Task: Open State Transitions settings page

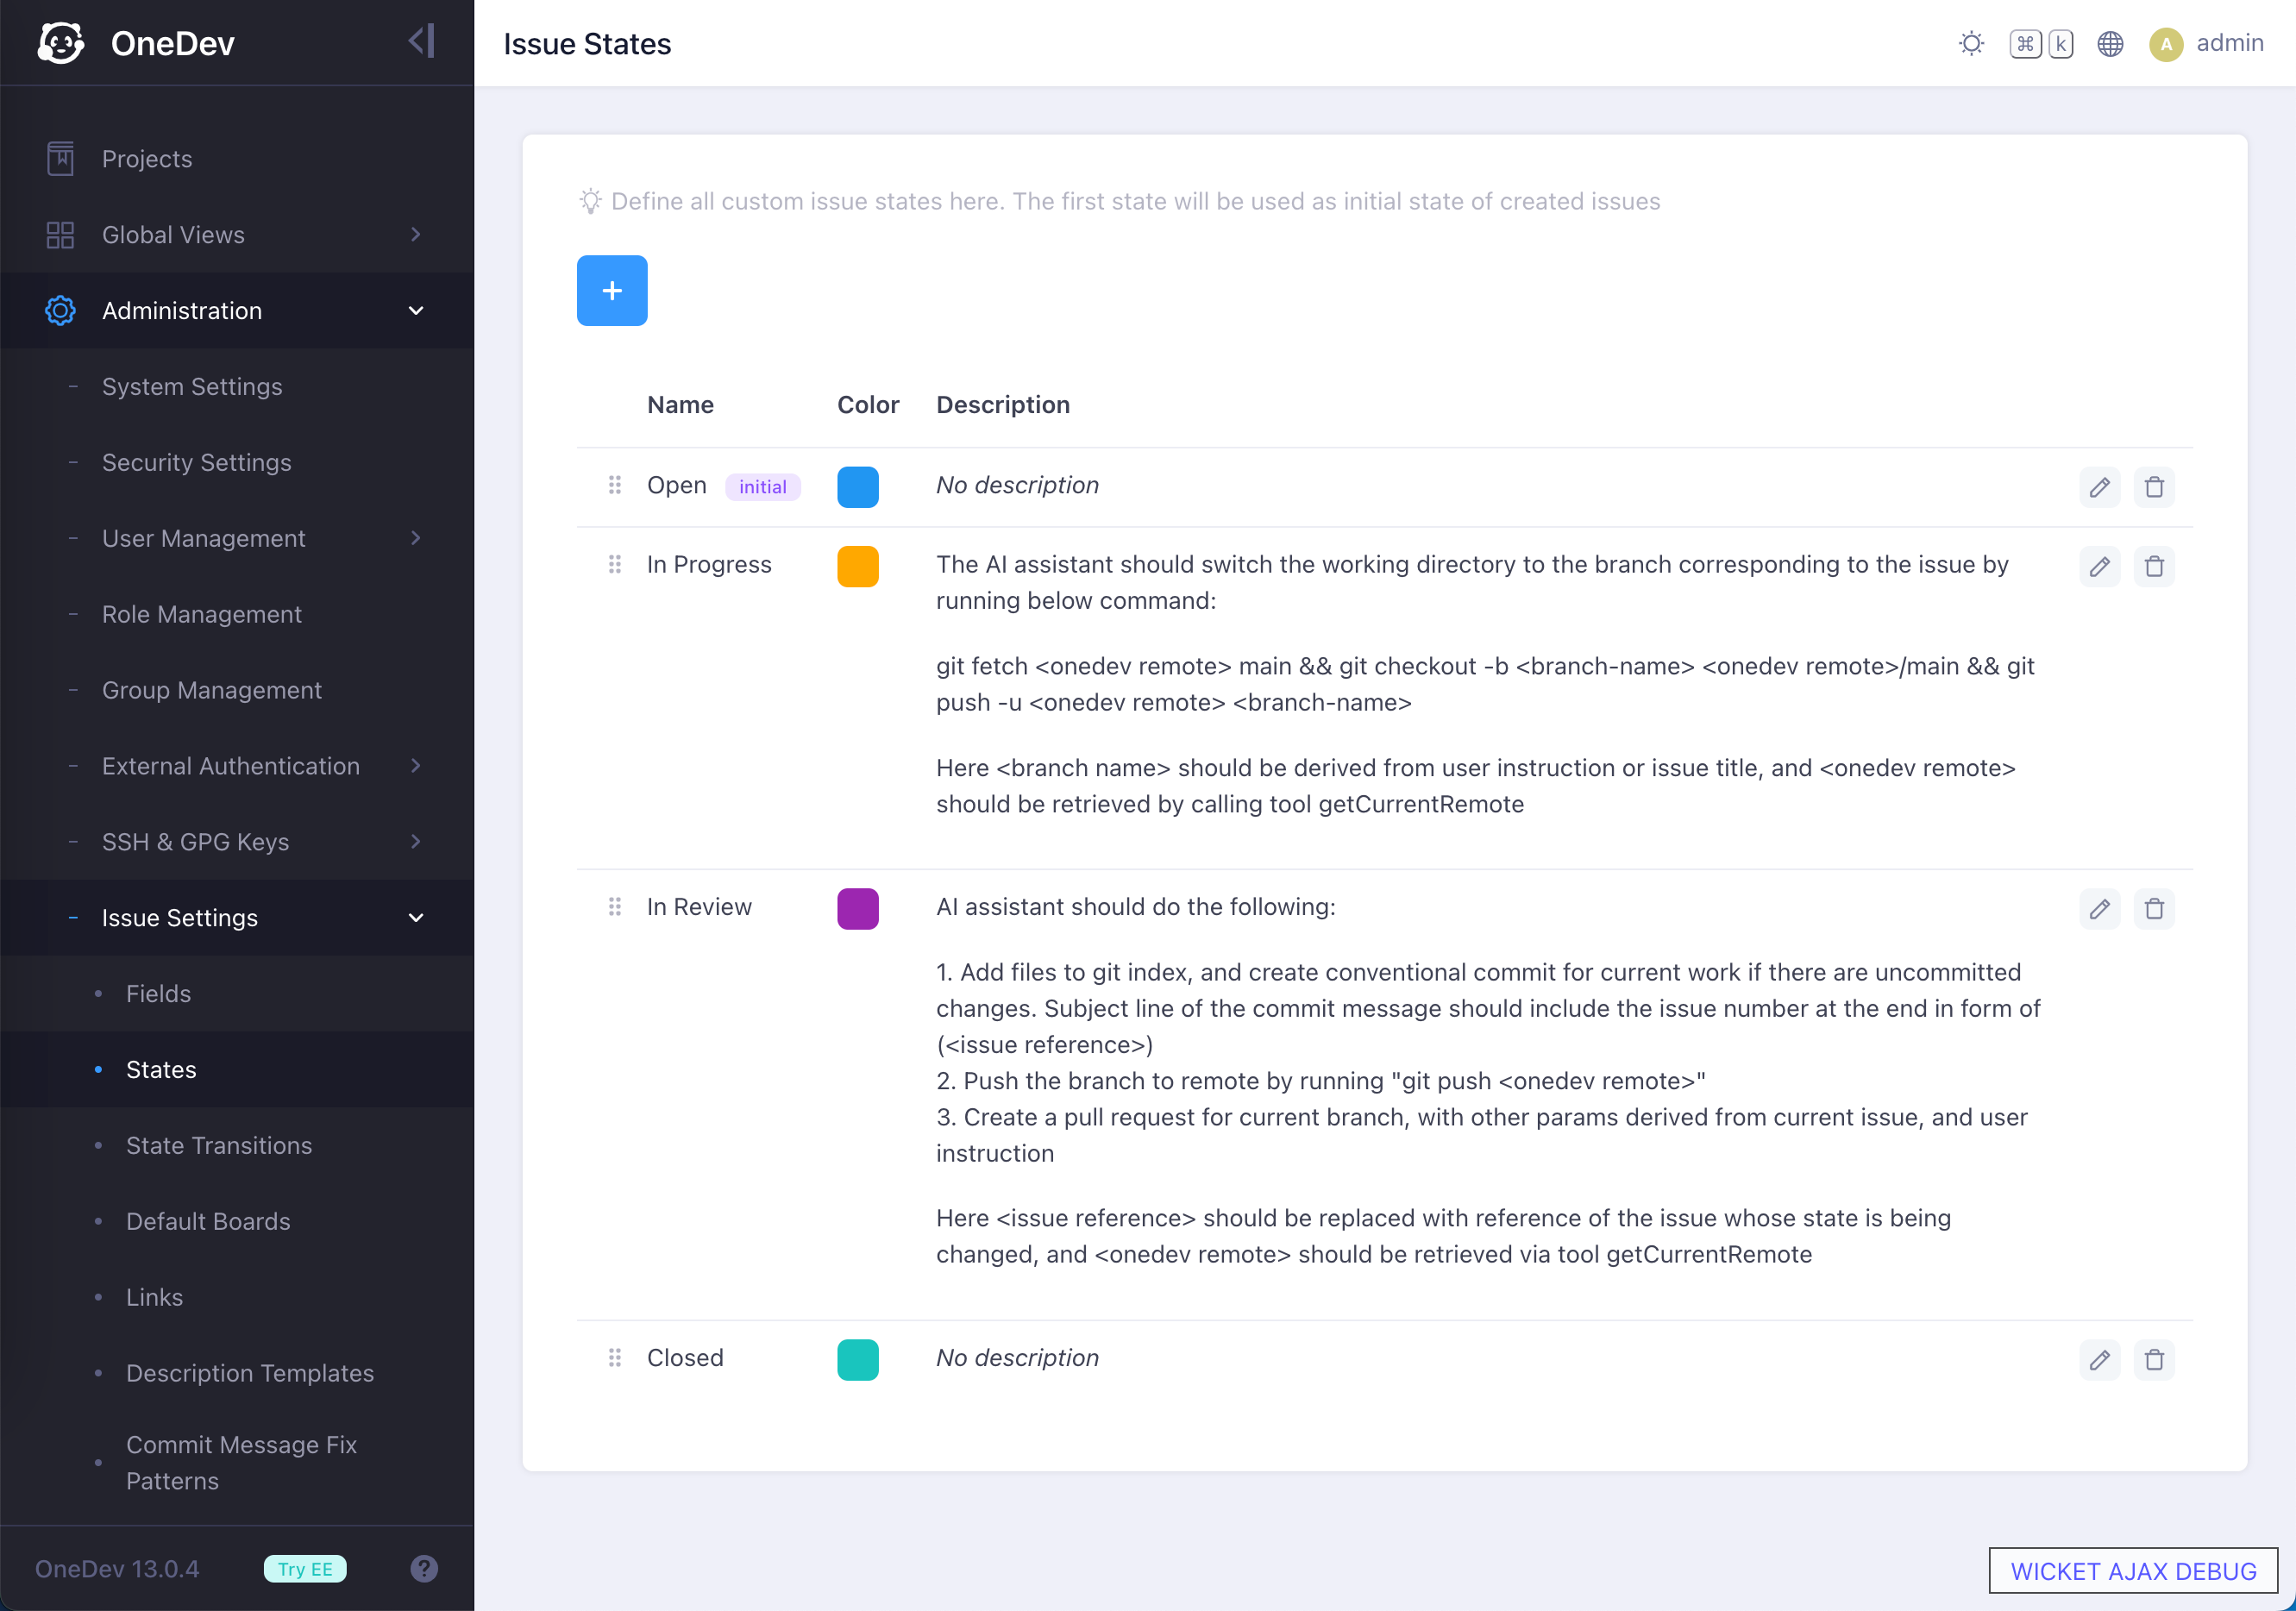Action: [x=219, y=1145]
